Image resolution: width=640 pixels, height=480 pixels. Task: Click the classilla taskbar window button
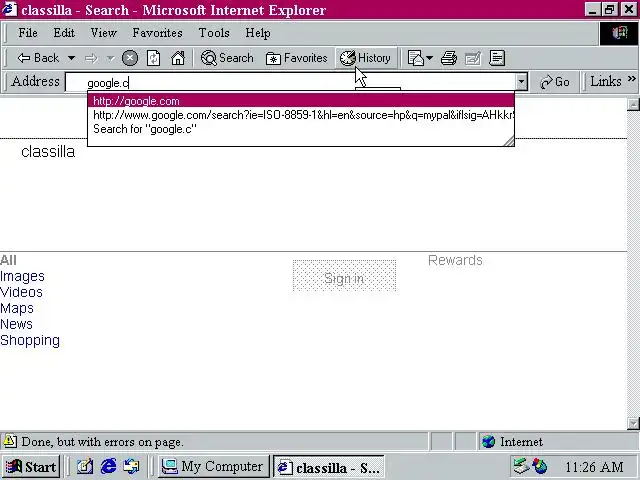point(329,467)
